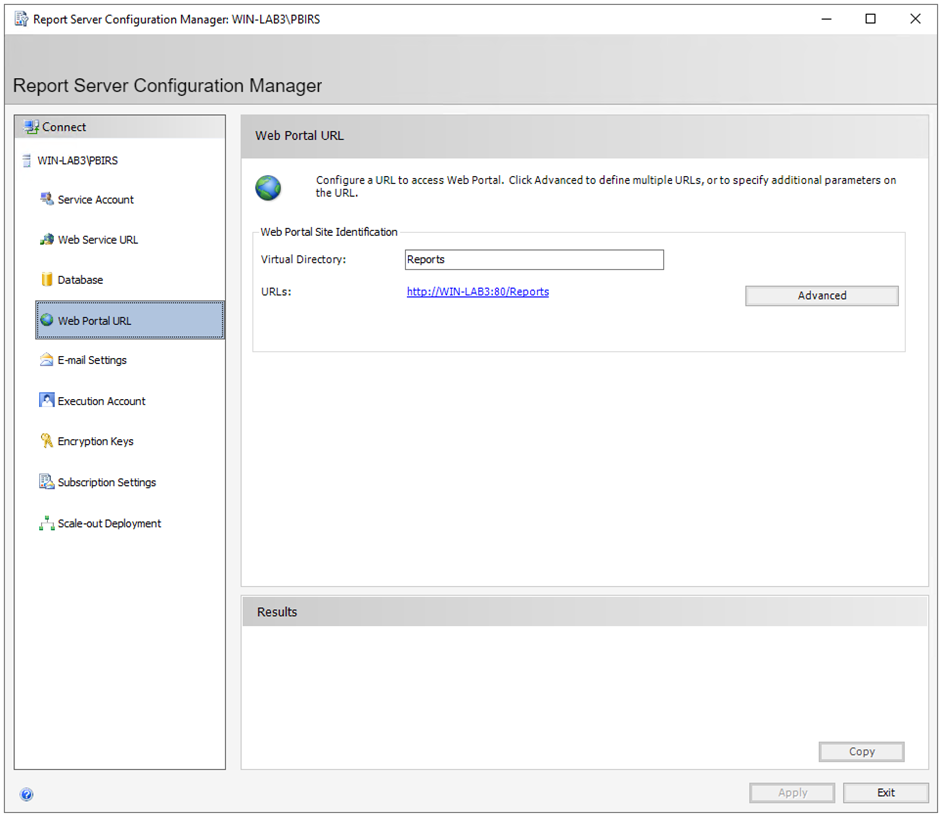Screen dimensions: 940x814
Task: Click the Database cylinder icon
Action: point(47,279)
